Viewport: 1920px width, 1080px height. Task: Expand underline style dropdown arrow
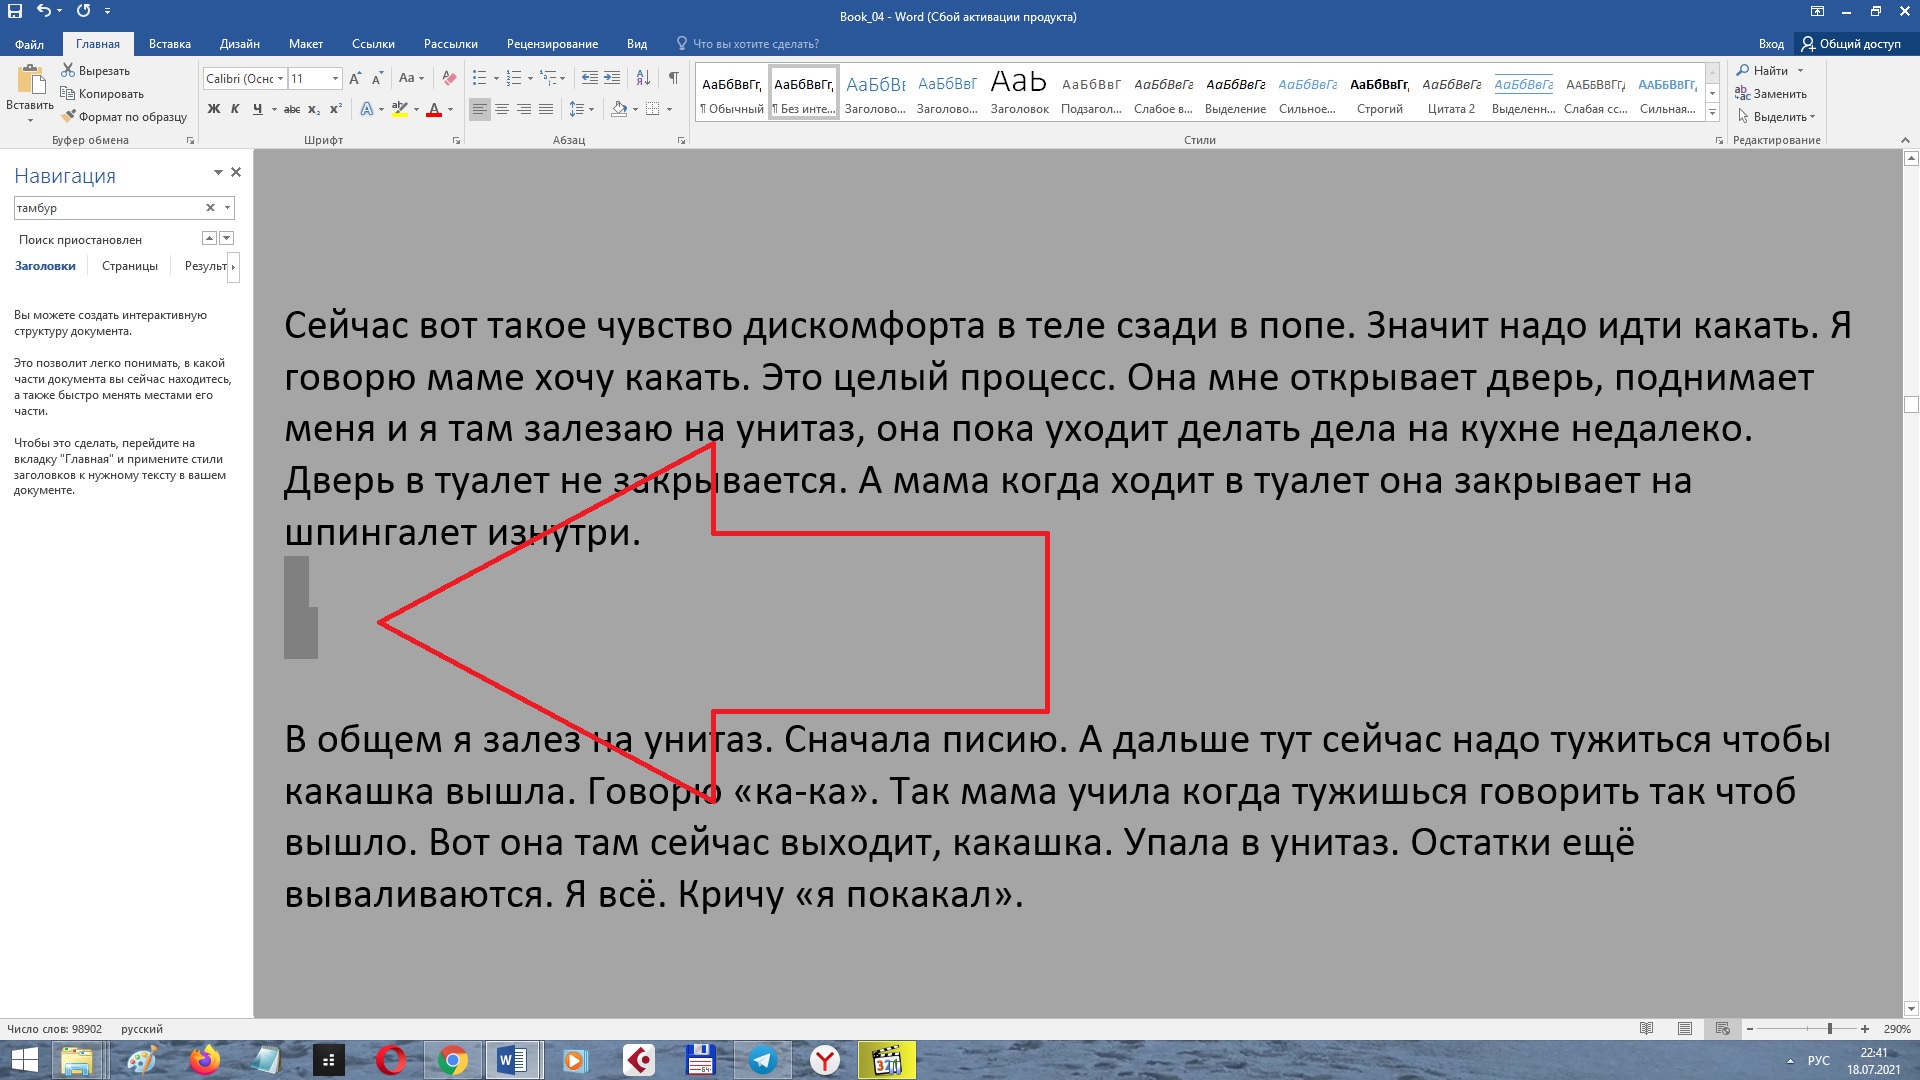274,109
